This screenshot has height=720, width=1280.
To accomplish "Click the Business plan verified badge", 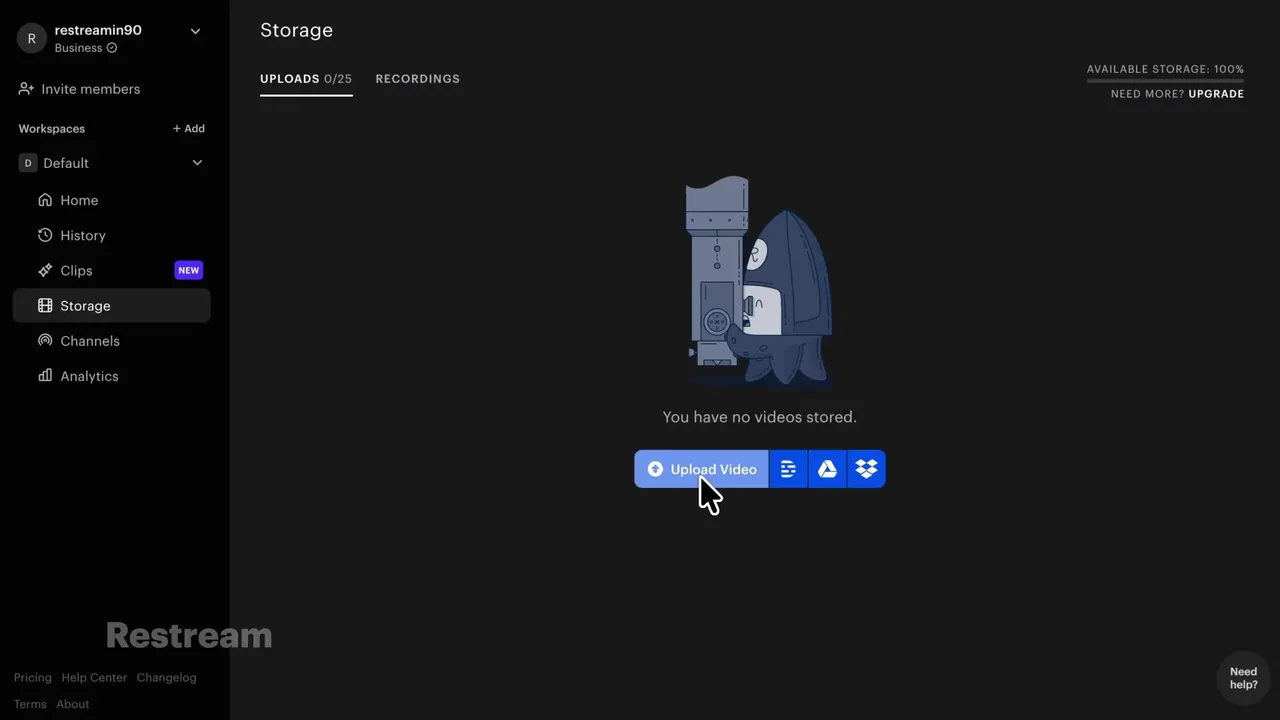I will pos(112,48).
